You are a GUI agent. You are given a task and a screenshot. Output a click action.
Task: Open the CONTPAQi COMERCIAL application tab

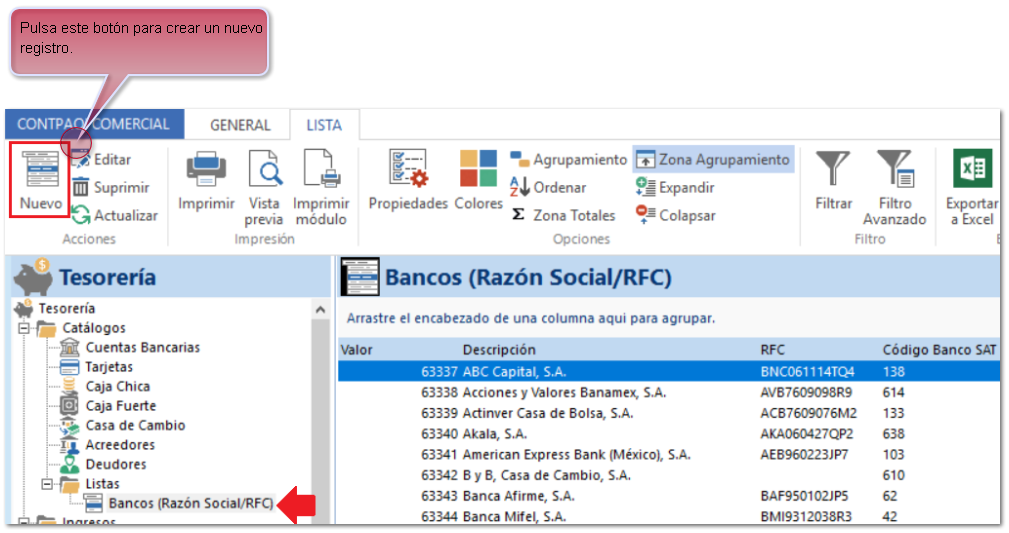click(94, 124)
